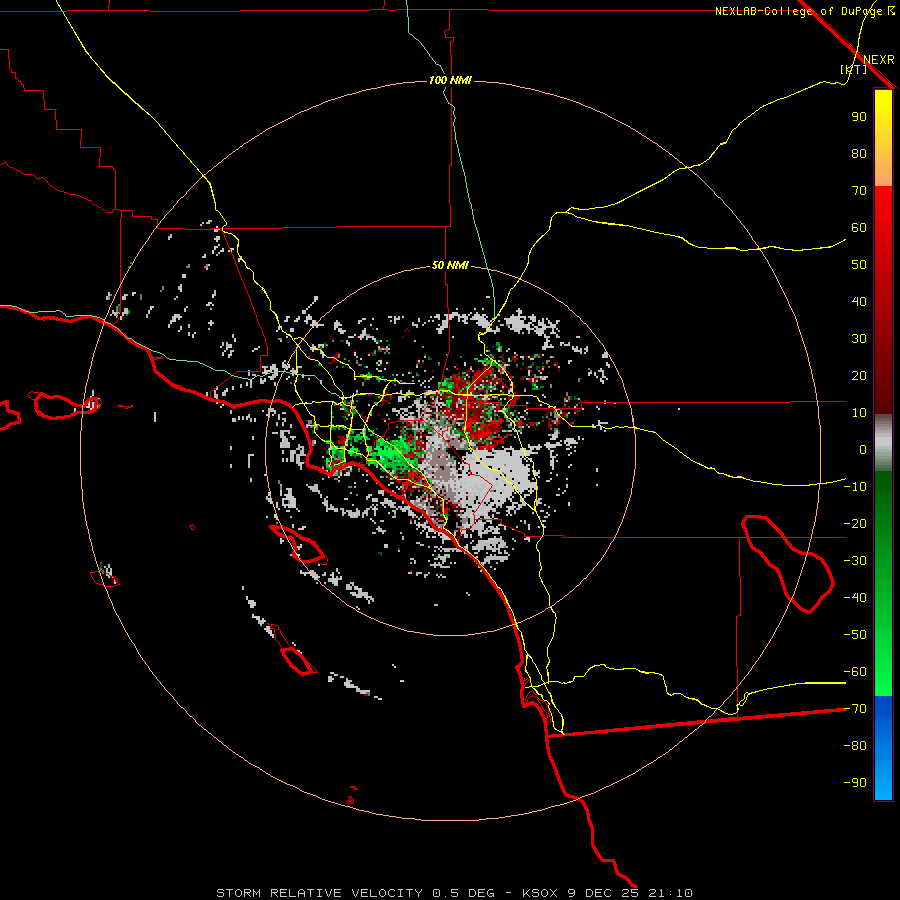The width and height of the screenshot is (900, 900).
Task: Click the -60 value on the velocity scale
Action: pyautogui.click(x=855, y=672)
